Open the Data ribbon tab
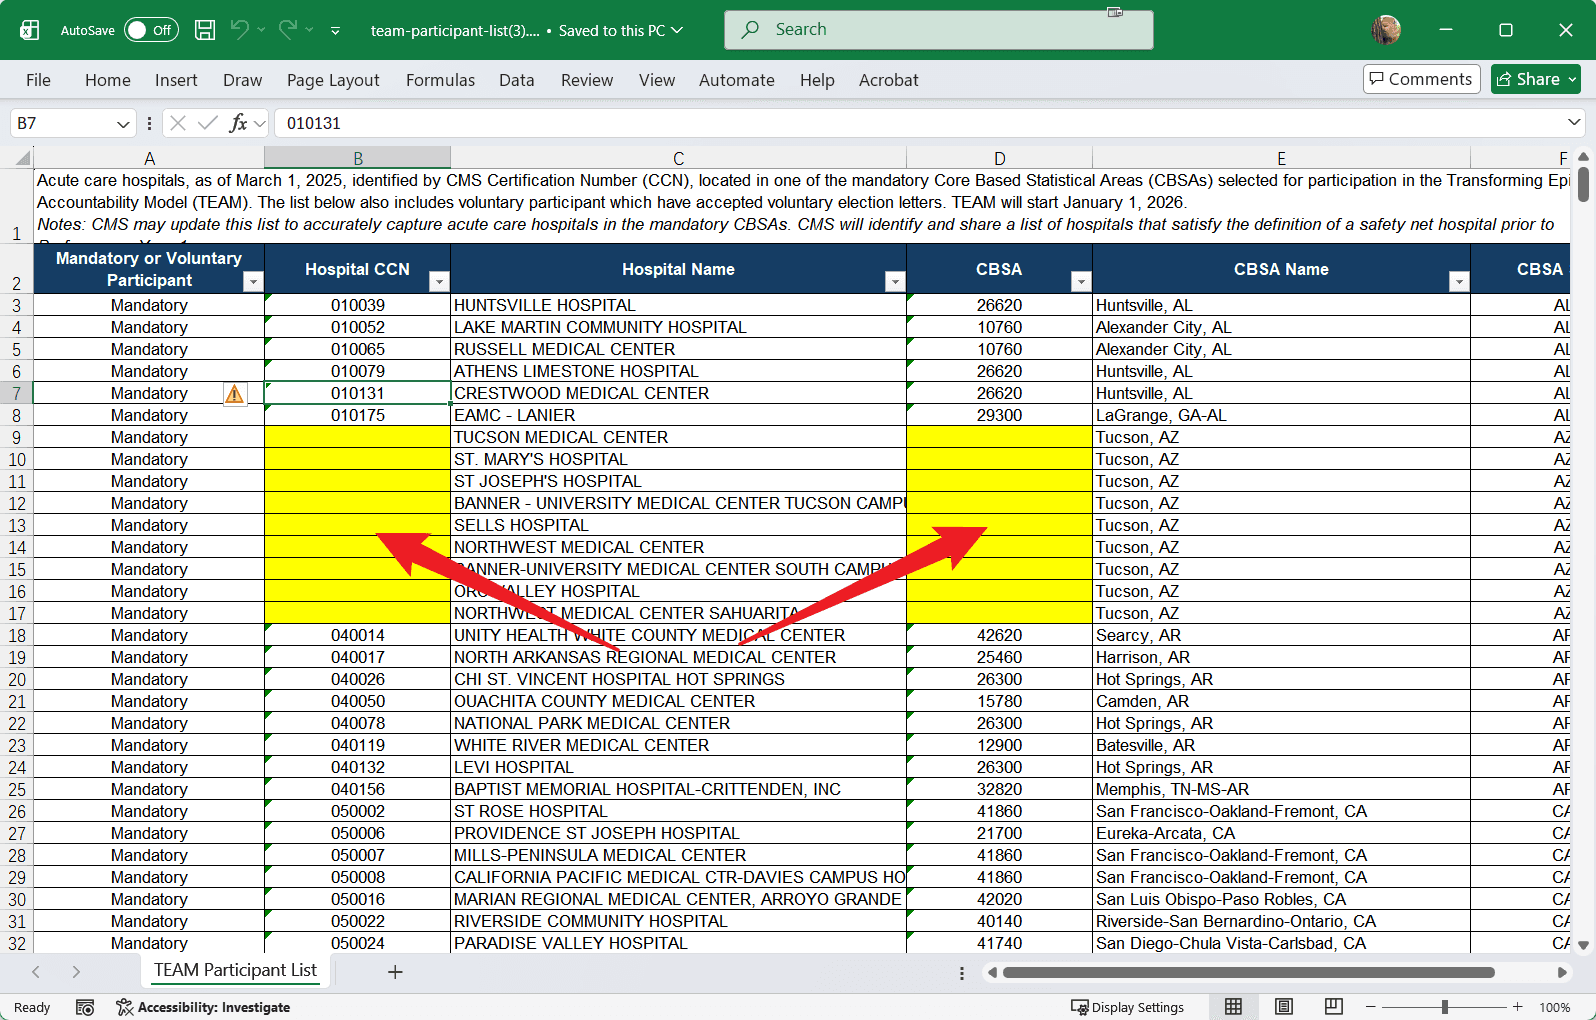The height and width of the screenshot is (1020, 1596). pos(517,80)
